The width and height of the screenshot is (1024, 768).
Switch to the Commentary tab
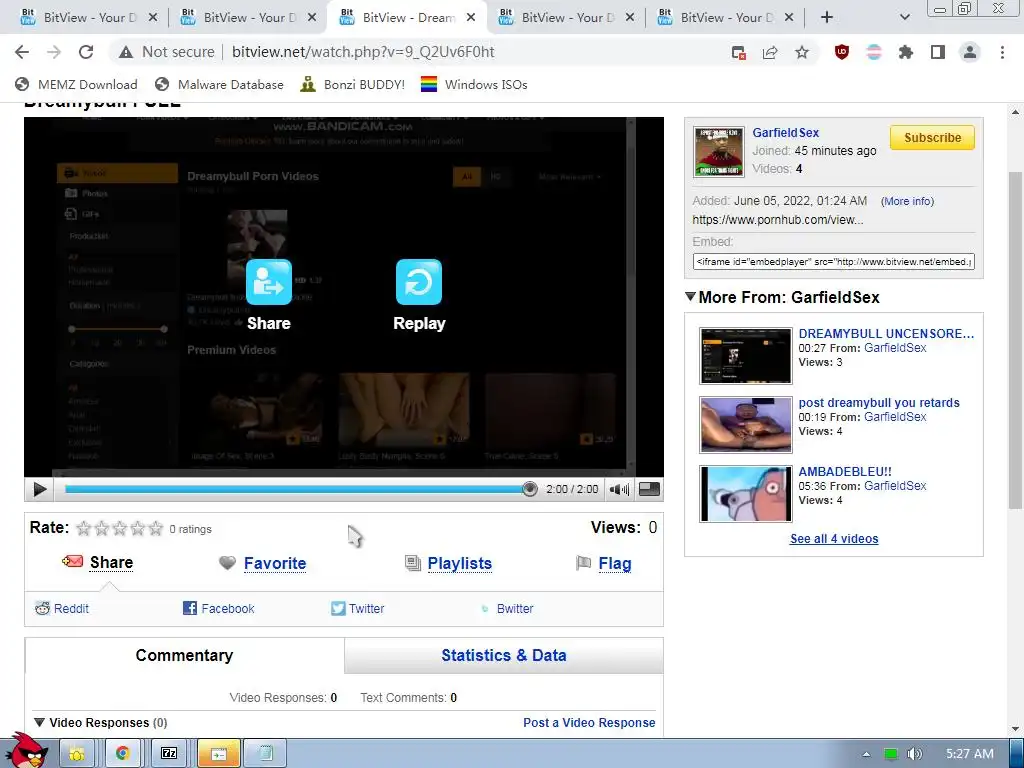coord(184,655)
